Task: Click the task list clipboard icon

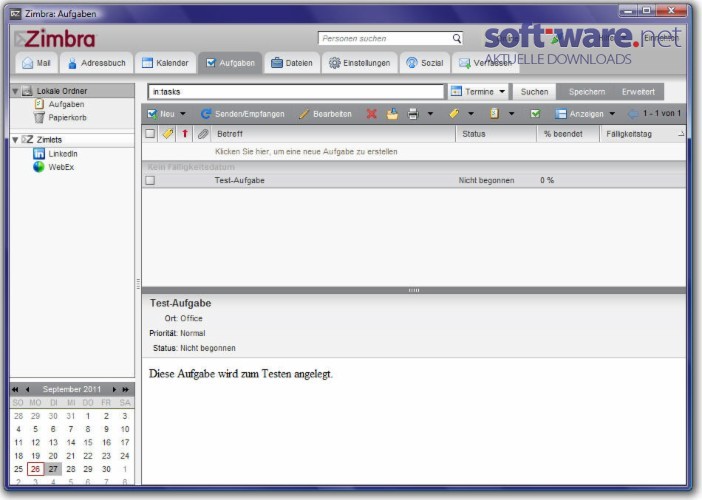Action: tap(494, 114)
